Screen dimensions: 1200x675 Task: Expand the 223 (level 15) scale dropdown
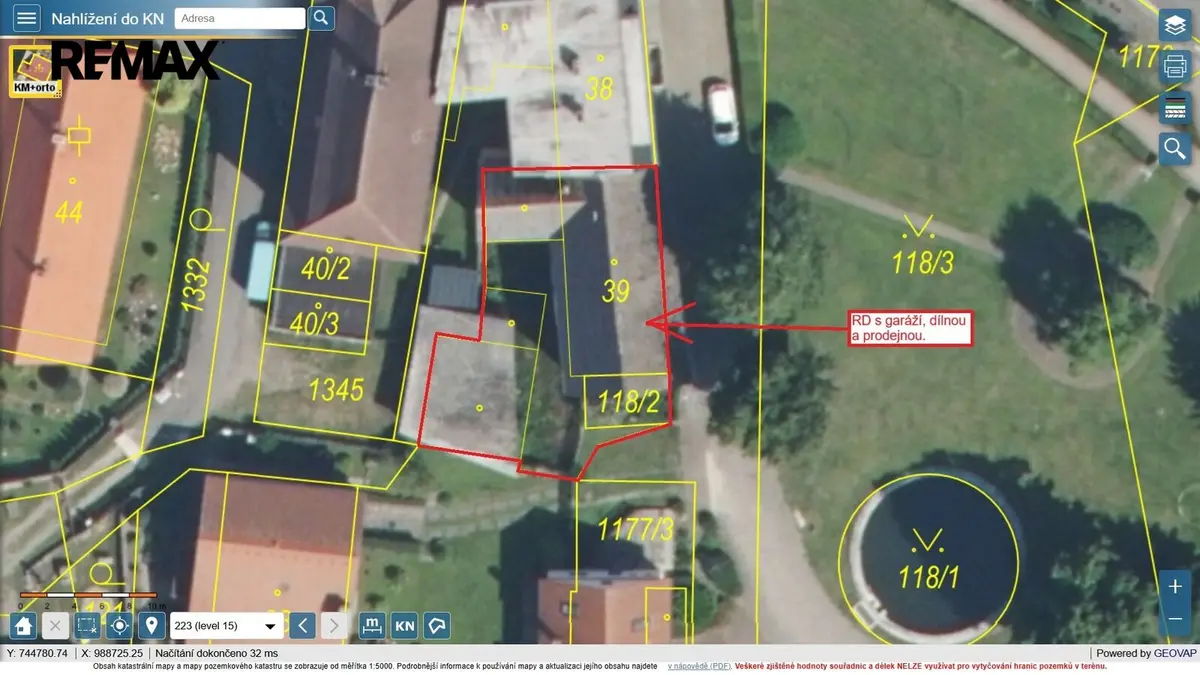[226, 626]
